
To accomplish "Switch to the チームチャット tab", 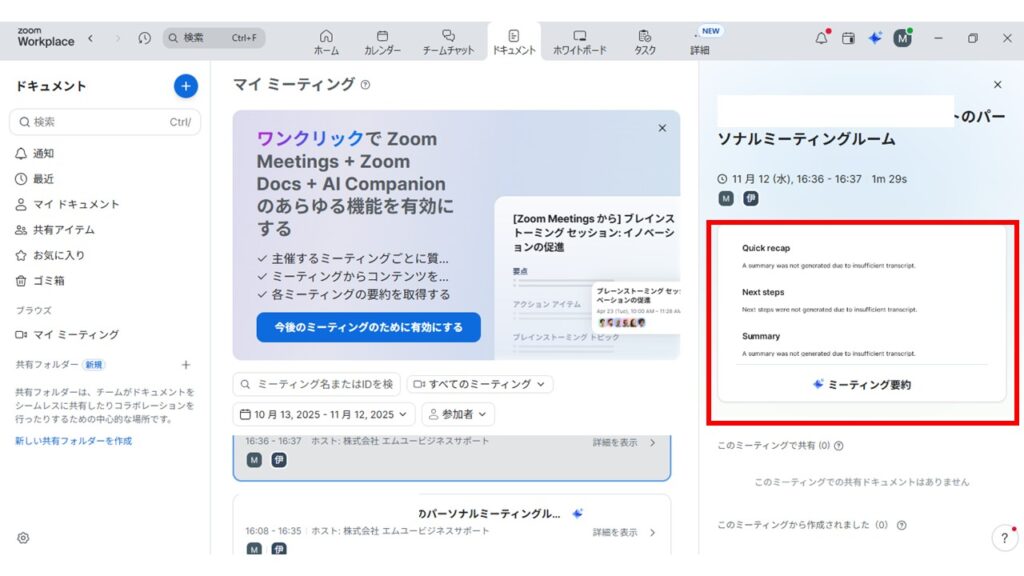I will click(448, 41).
